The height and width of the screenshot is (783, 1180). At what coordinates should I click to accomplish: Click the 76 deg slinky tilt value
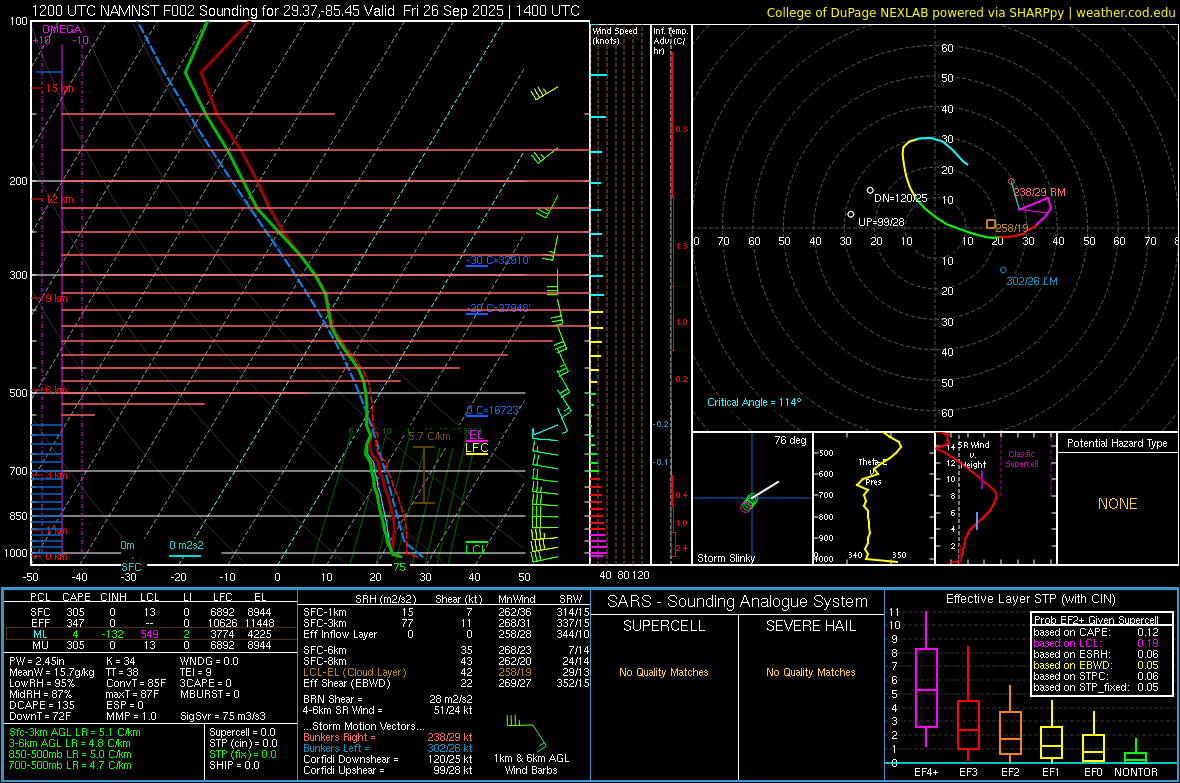click(x=790, y=440)
